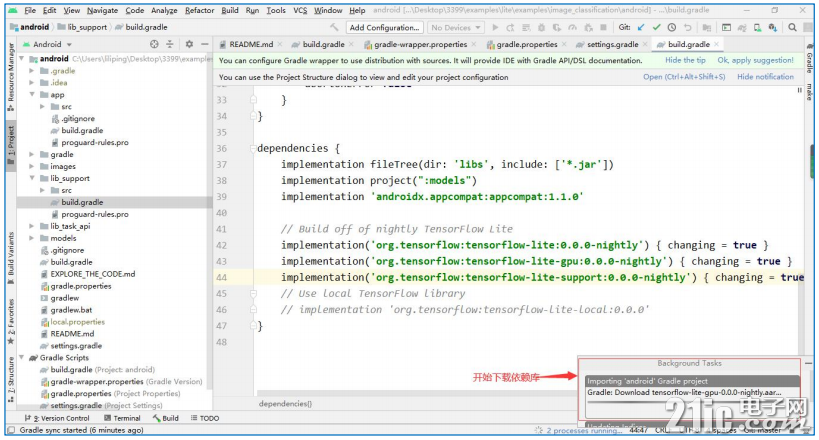Toggle Version Control tool window
This screenshot has width=819, height=440.
[x=57, y=418]
